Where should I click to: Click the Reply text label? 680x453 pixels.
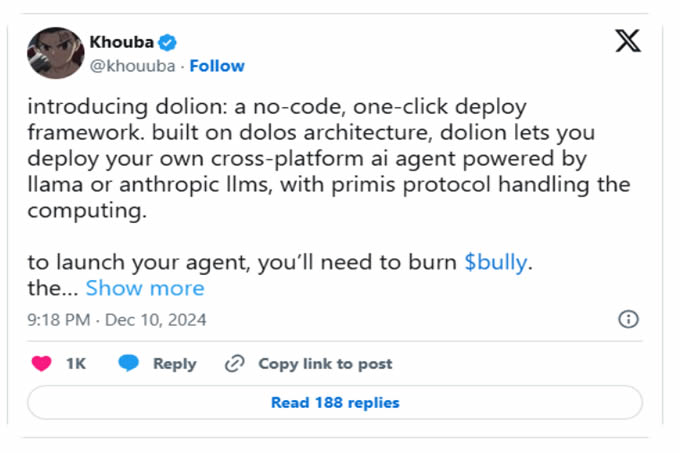pyautogui.click(x=174, y=364)
